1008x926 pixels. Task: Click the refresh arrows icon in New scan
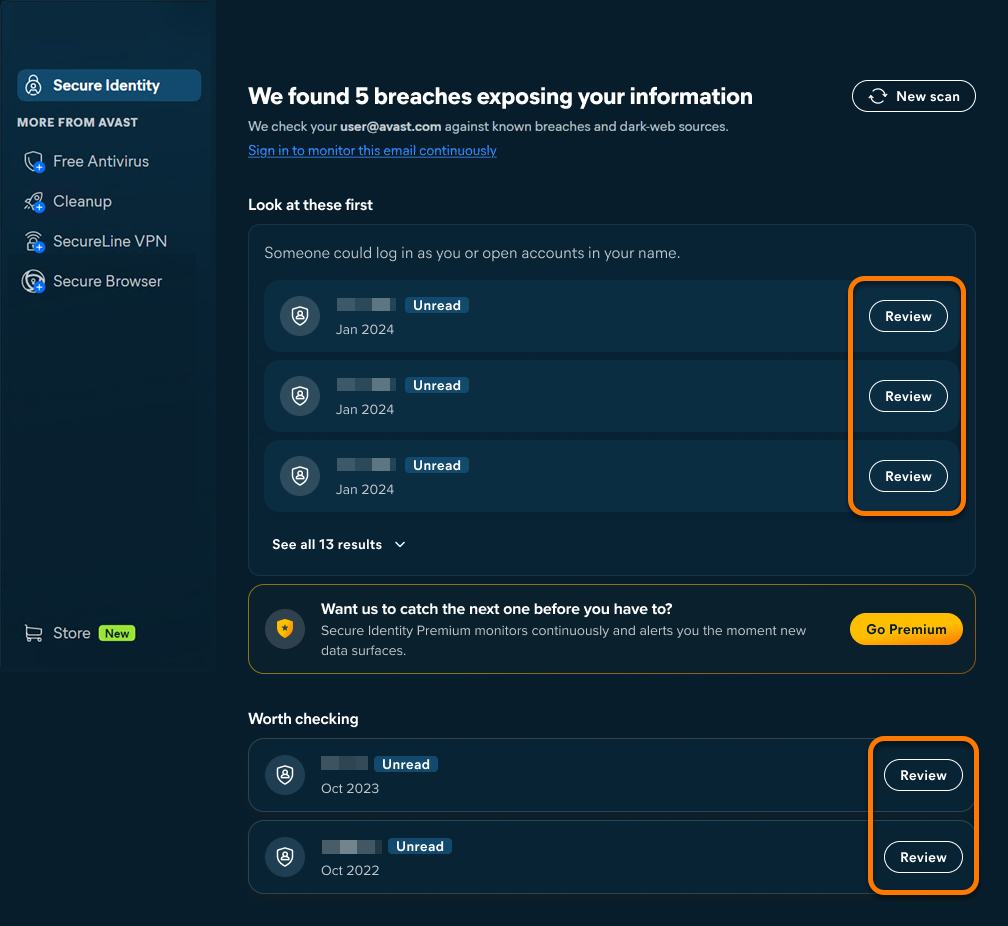(878, 96)
